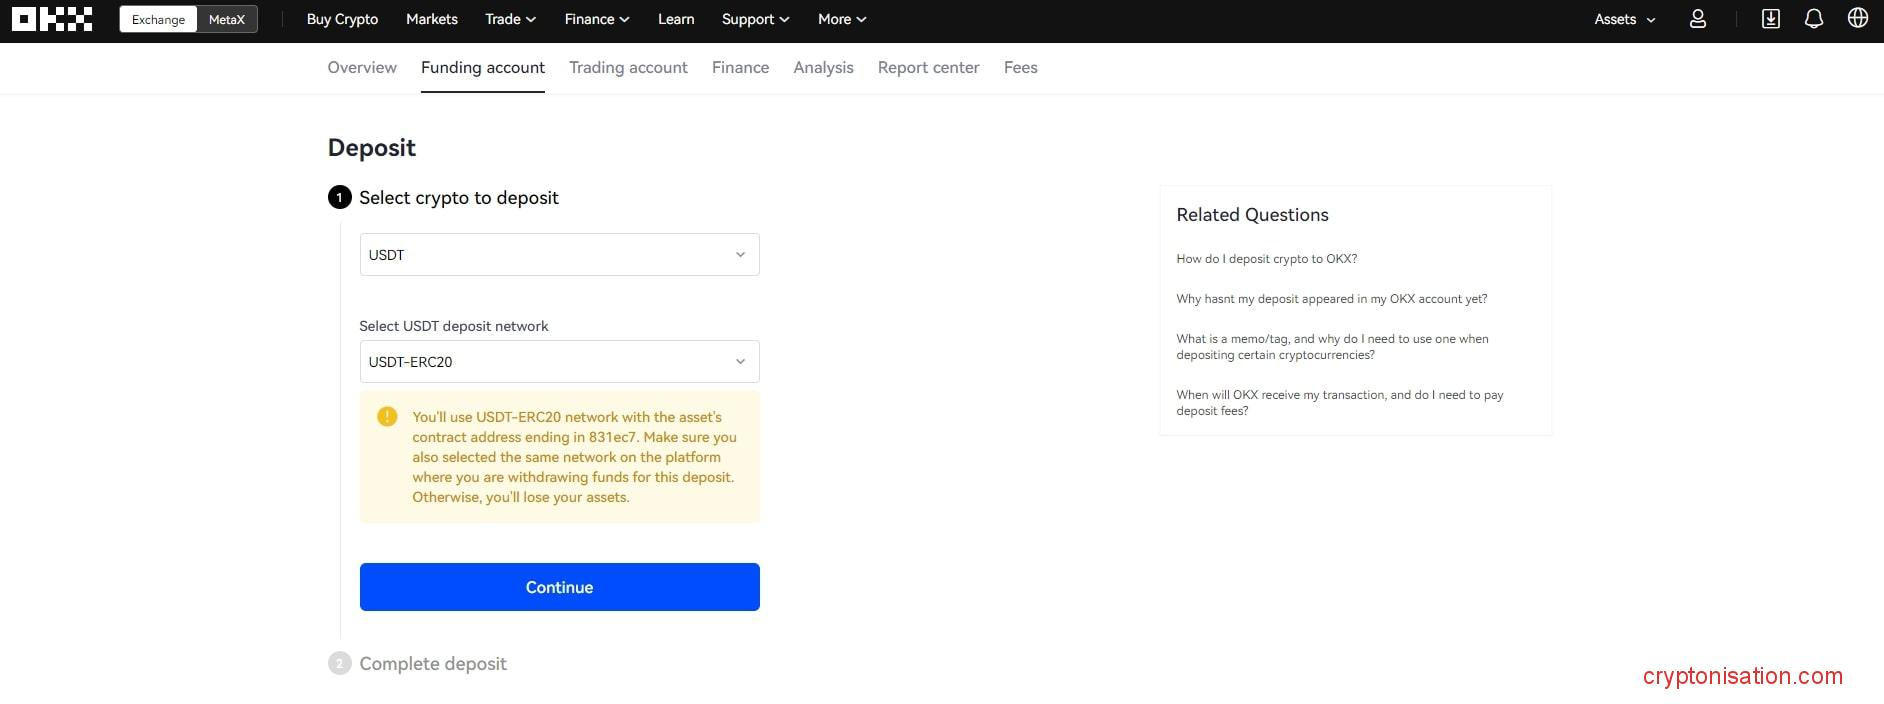Switch to the Trading account tab
The image size is (1884, 704).
point(628,68)
